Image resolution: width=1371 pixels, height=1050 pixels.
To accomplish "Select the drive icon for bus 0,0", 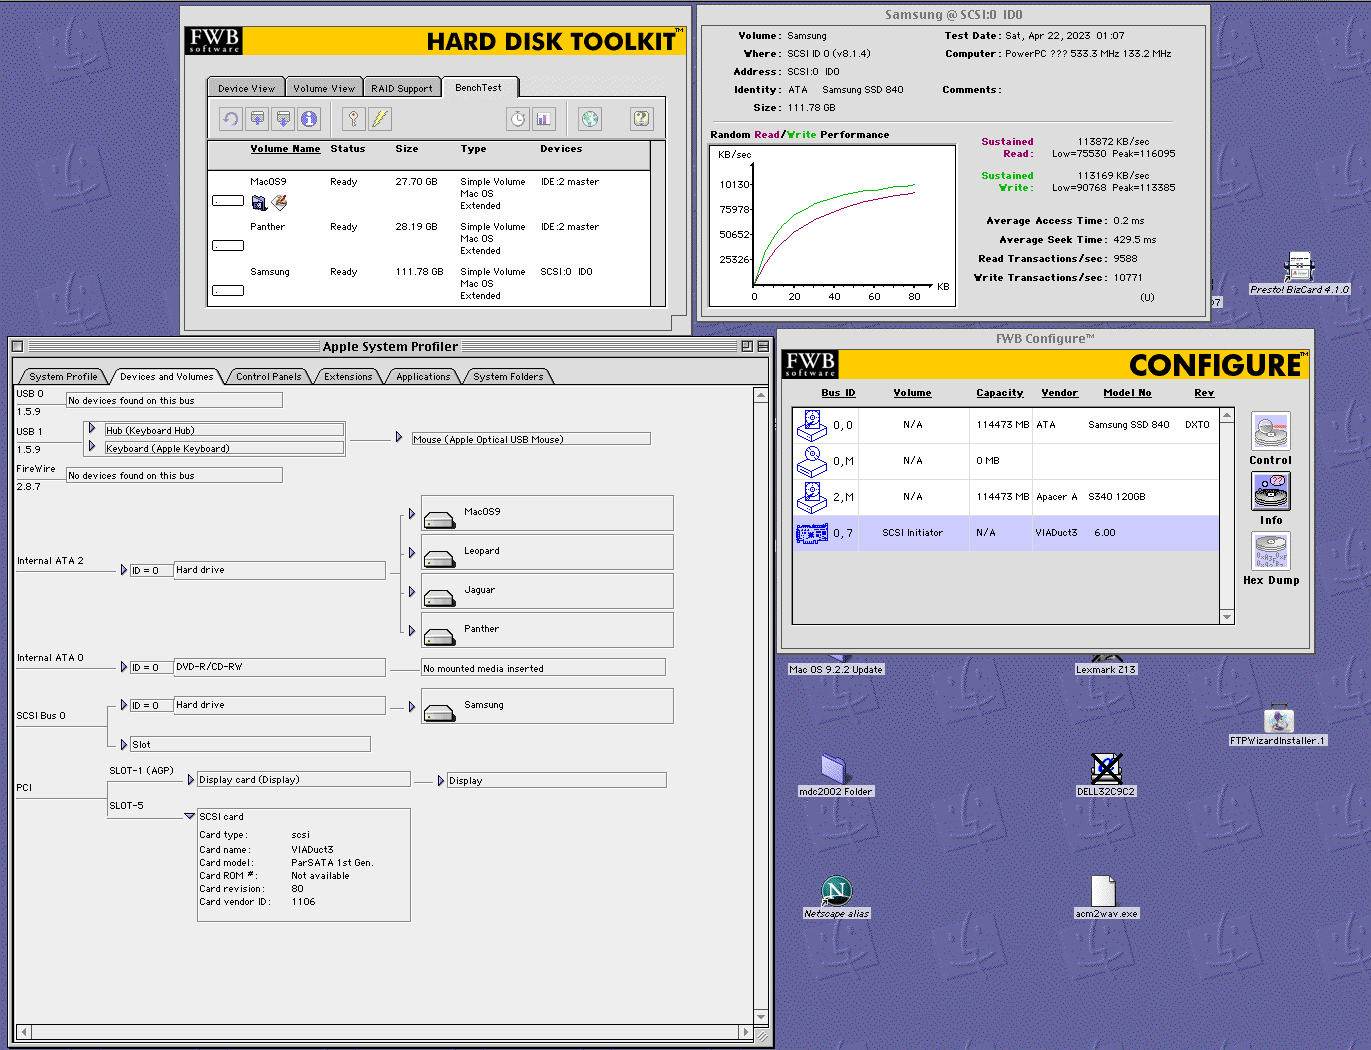I will tap(811, 425).
